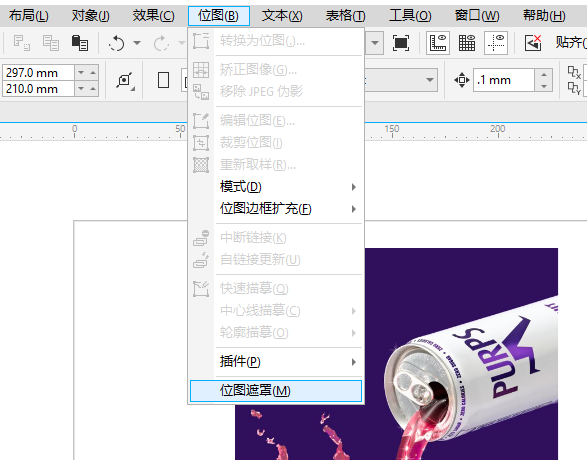Click the paste clipboard icon

(x=80, y=43)
